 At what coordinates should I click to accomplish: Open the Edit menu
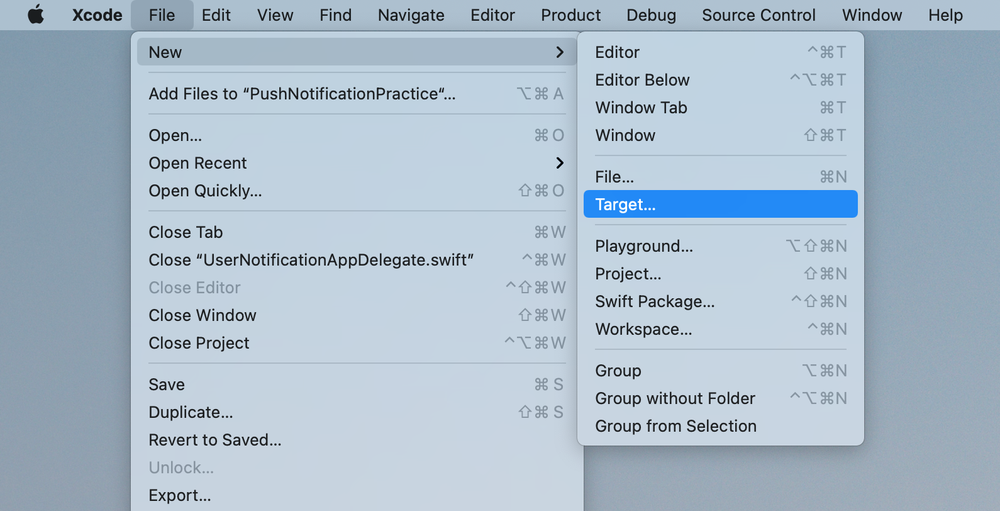click(x=216, y=15)
